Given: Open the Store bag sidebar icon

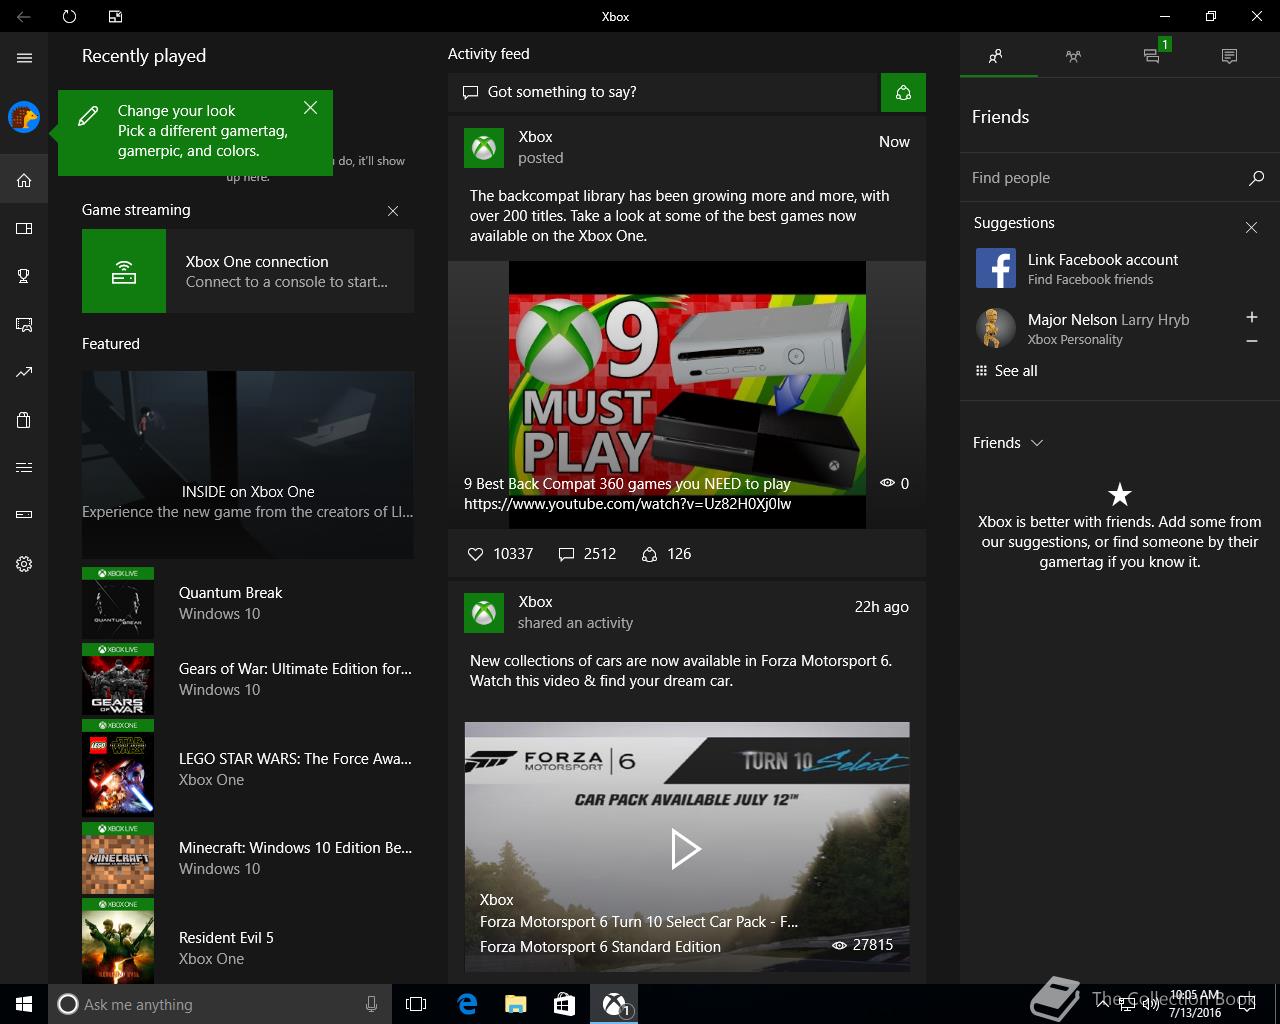Looking at the screenshot, I should click(x=24, y=420).
